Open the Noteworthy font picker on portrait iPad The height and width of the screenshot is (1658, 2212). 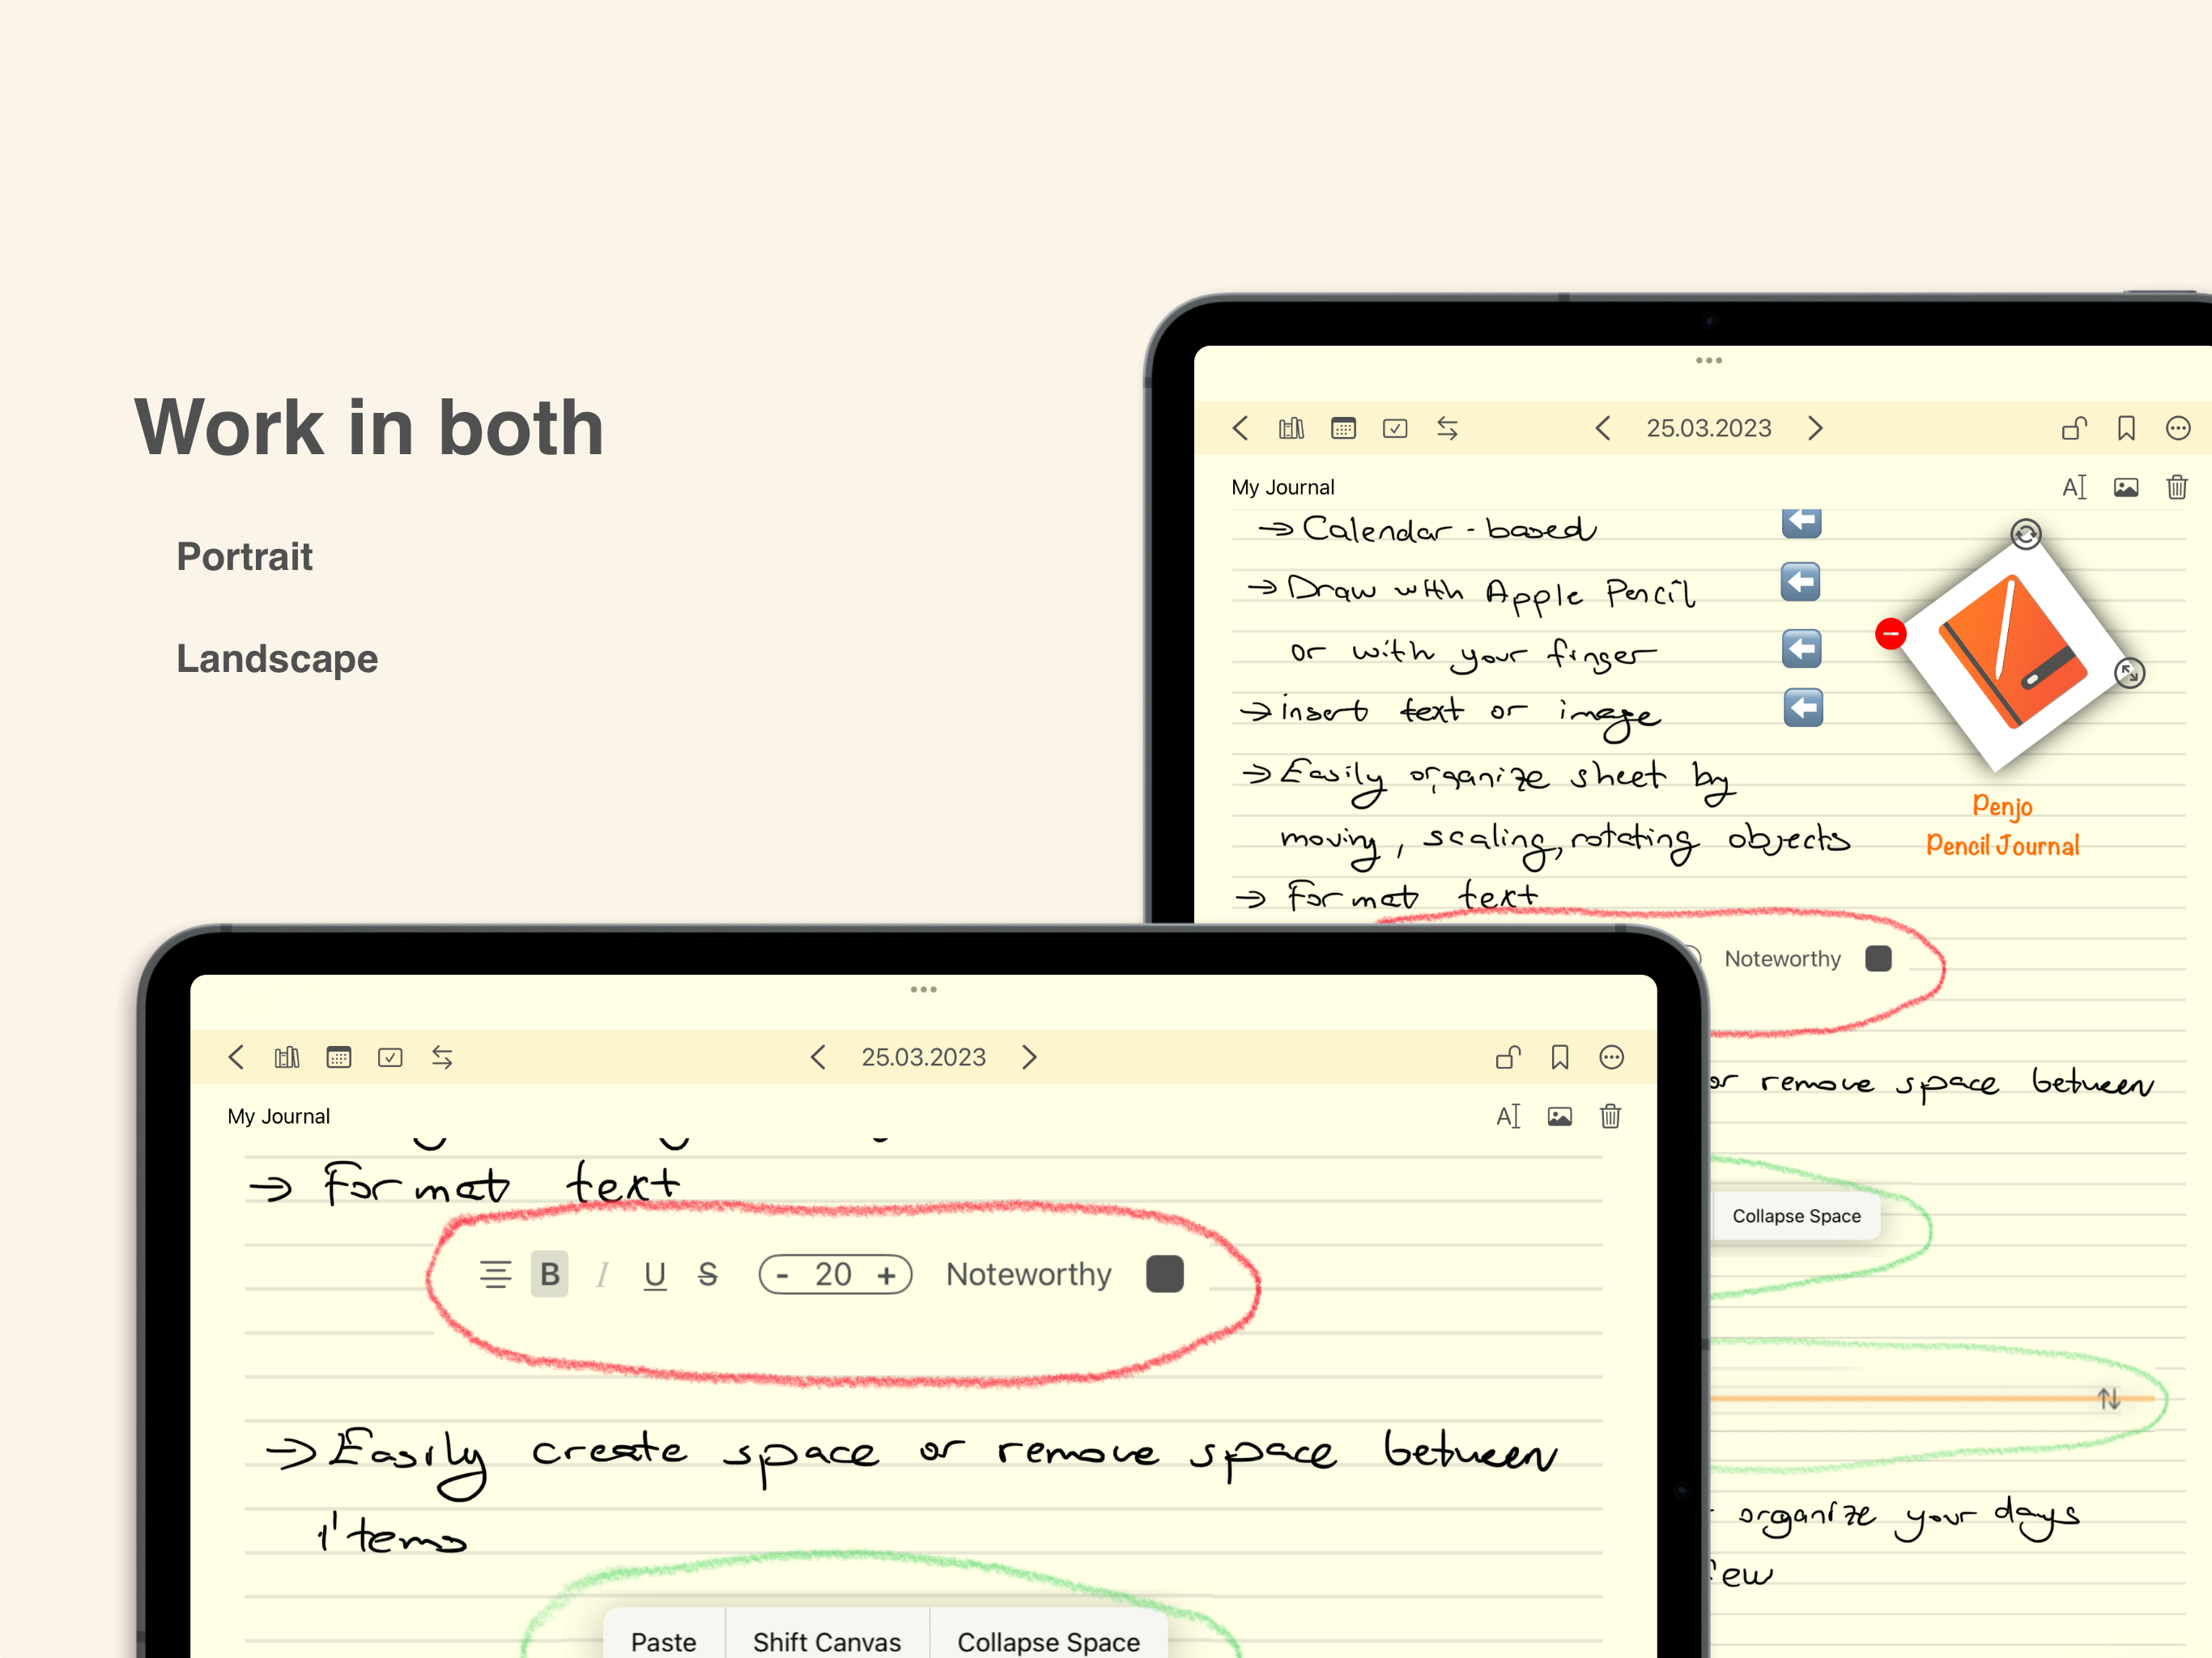tap(1782, 959)
